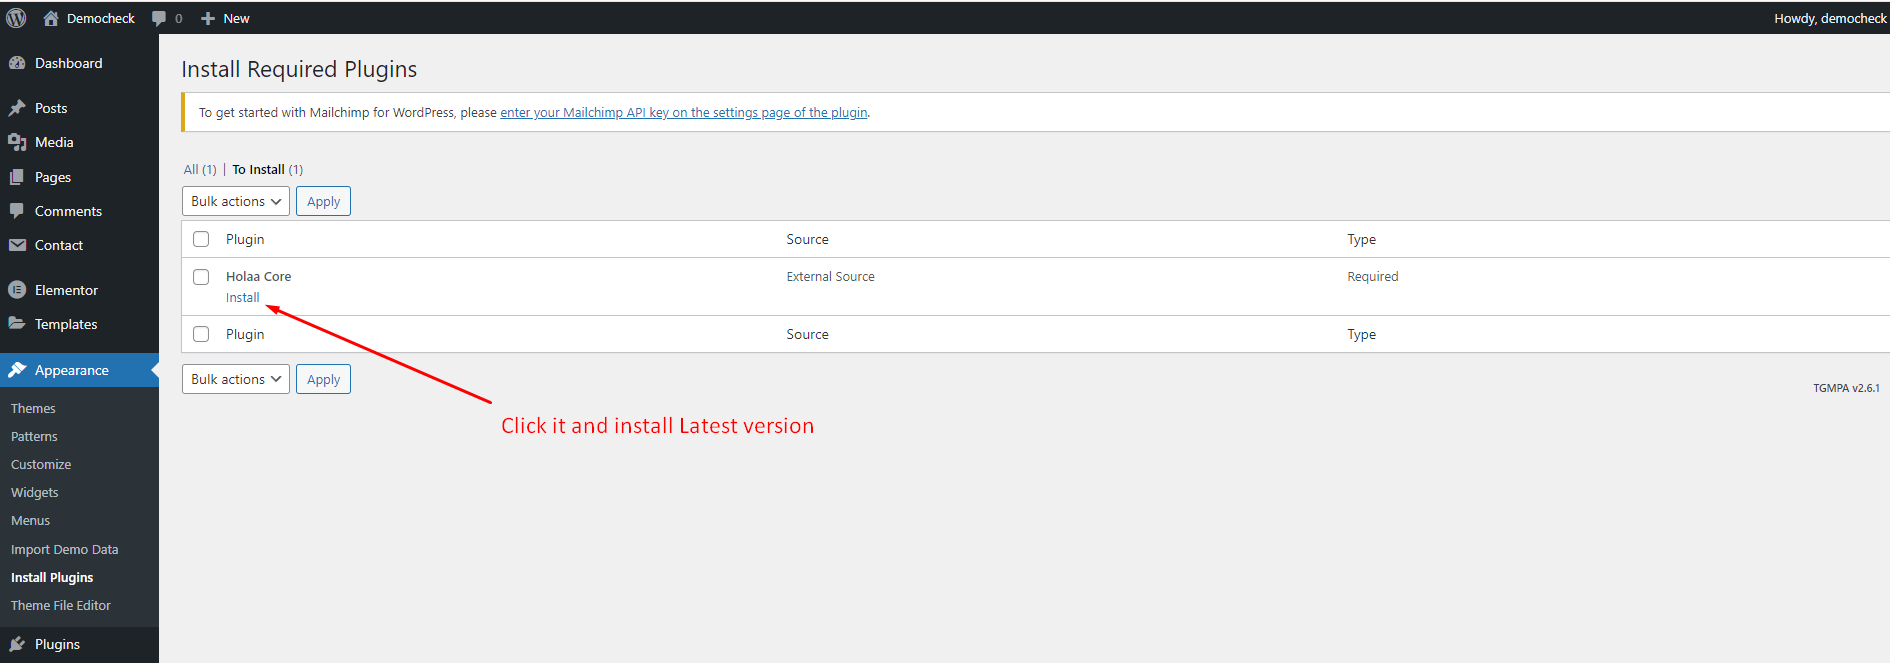1890x663 pixels.
Task: Open Media via its sidebar icon
Action: [x=17, y=142]
